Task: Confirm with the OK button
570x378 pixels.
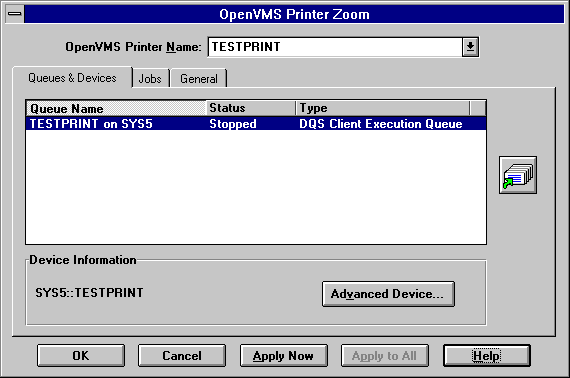Action: click(81, 355)
